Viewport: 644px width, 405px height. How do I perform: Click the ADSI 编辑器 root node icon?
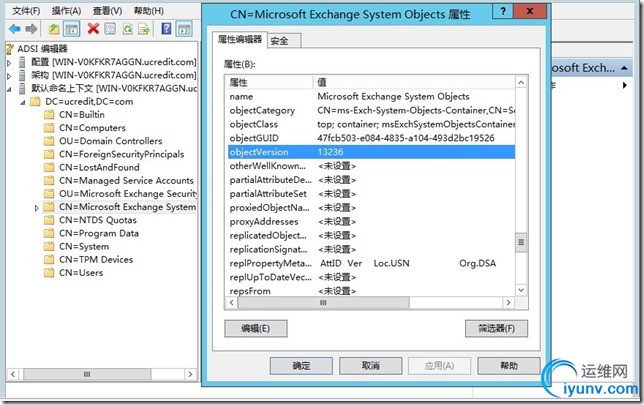[10, 49]
